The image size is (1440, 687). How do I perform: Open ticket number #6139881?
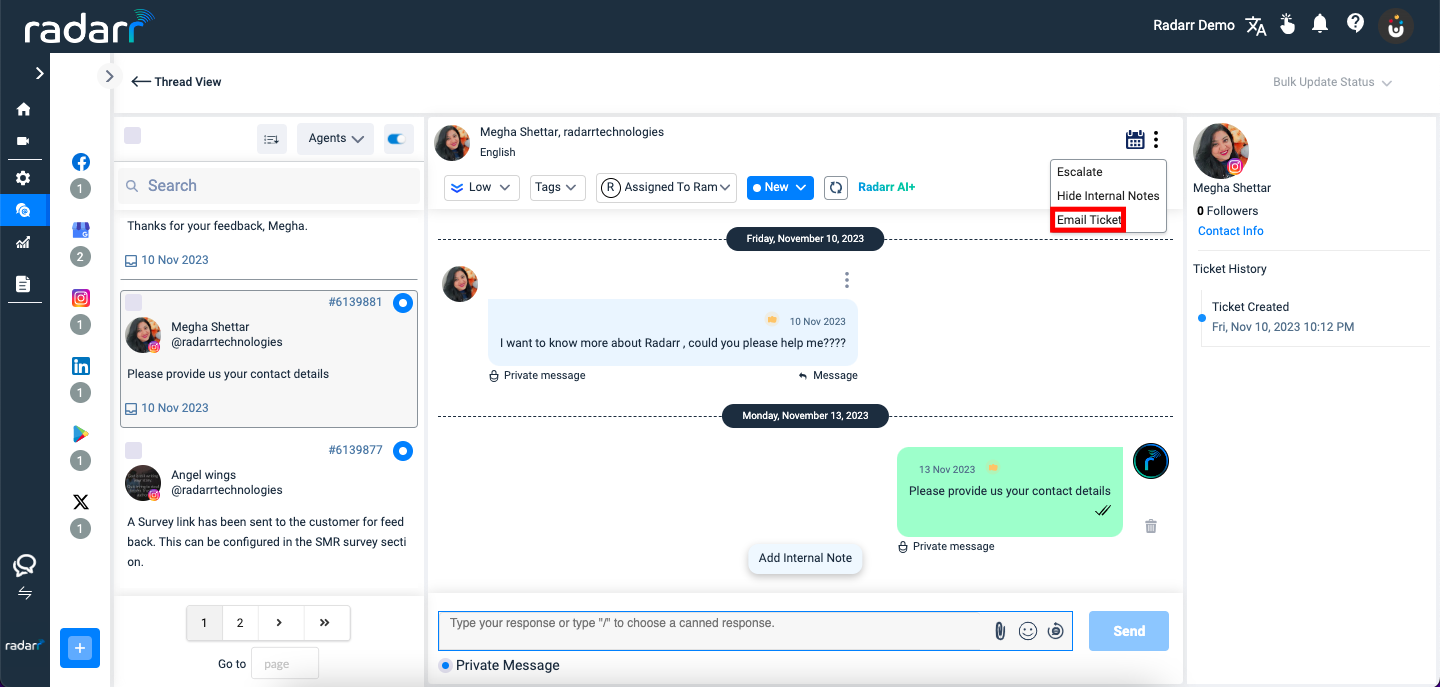(x=355, y=302)
